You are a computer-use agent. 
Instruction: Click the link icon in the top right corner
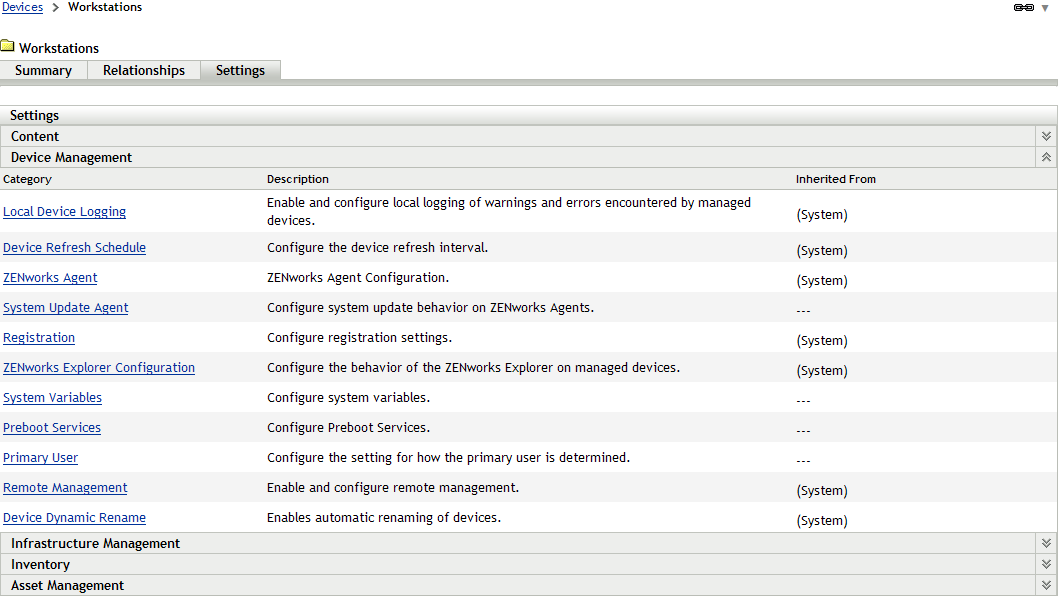point(1025,7)
